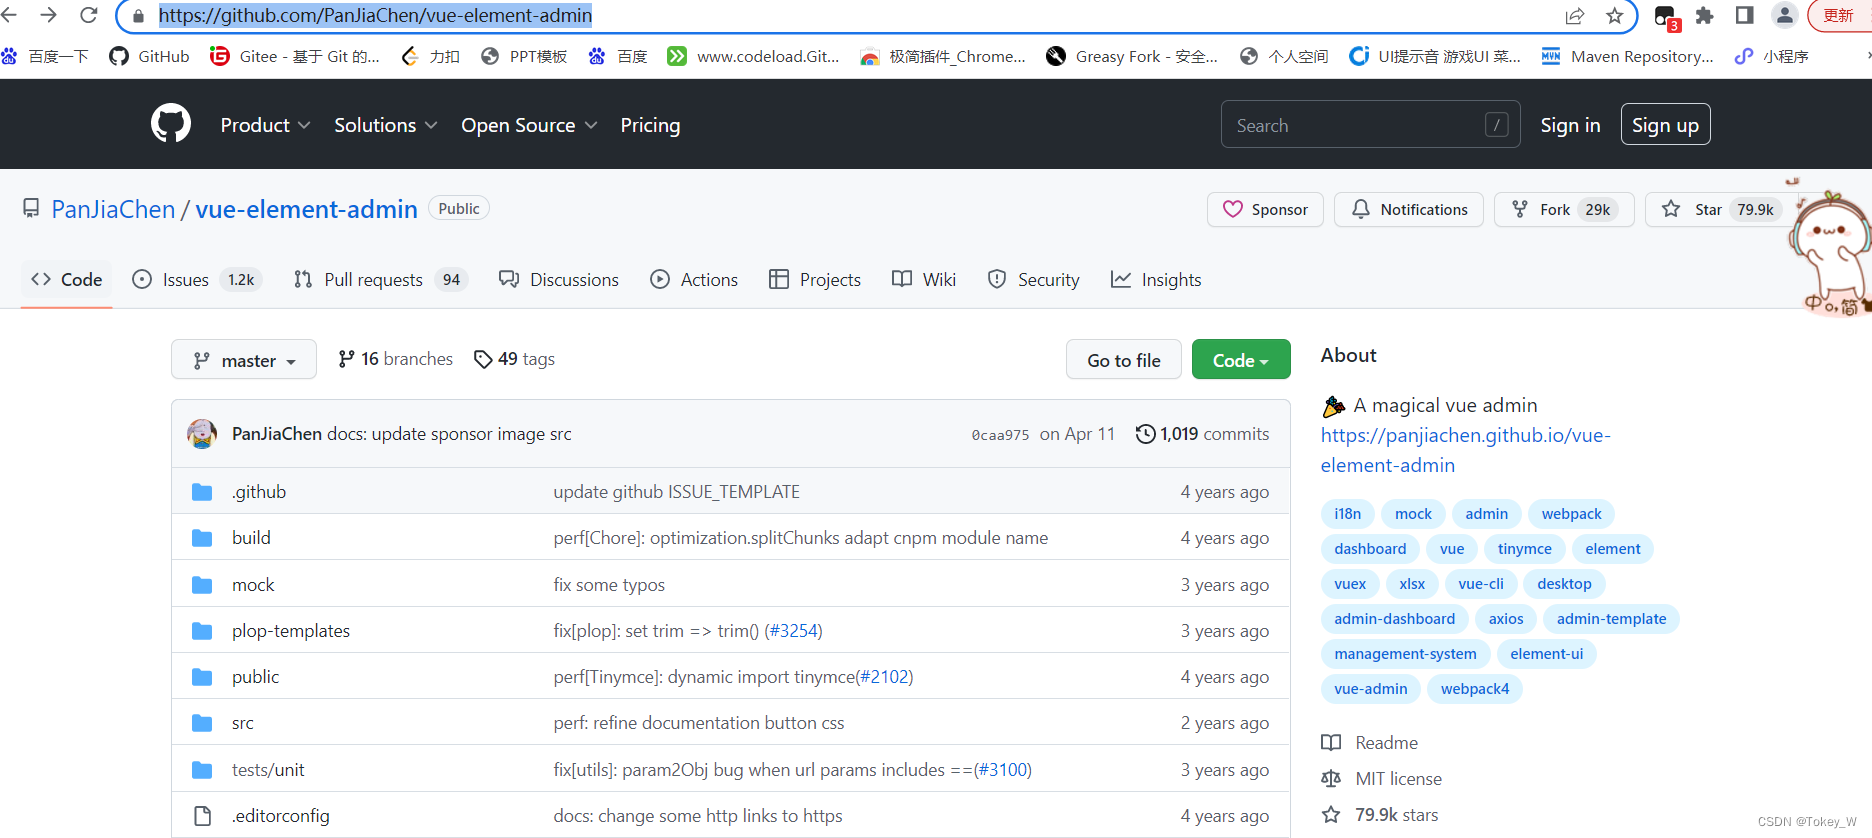Viewport: 1872px width, 838px height.
Task: Open the vue-element-admin repository name link
Action: click(306, 209)
